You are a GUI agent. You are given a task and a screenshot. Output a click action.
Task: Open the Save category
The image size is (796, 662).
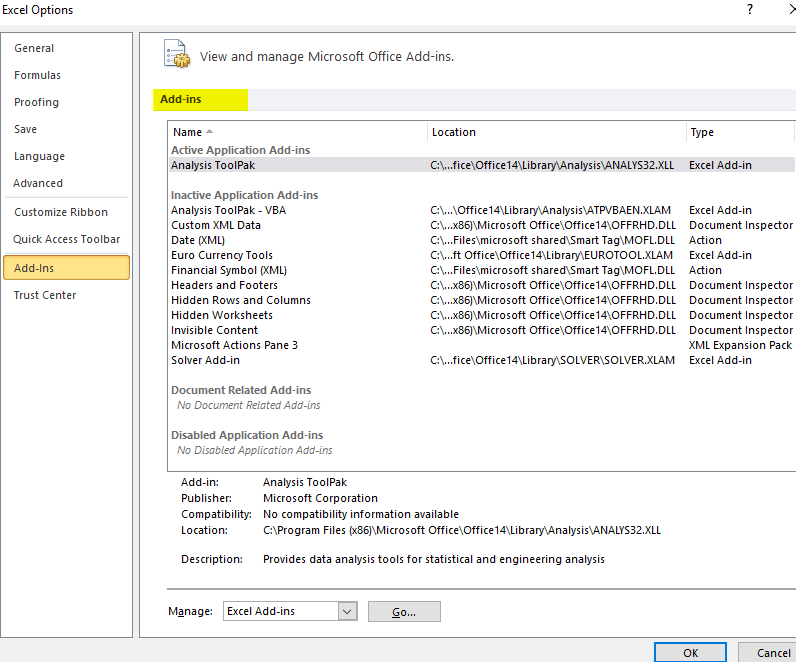click(x=25, y=129)
